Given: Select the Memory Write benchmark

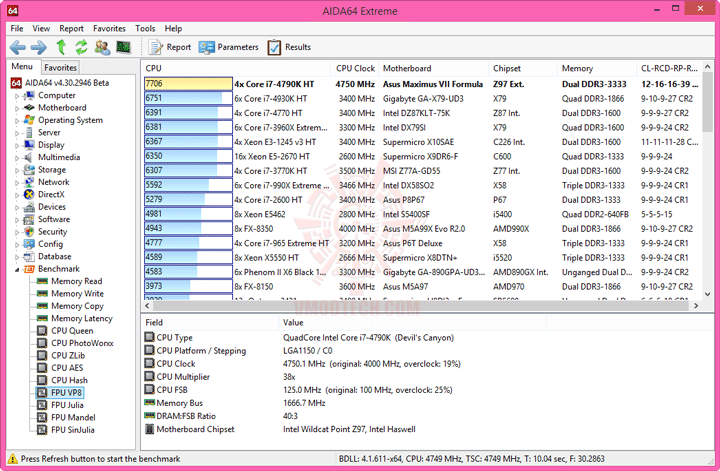Looking at the screenshot, I should [78, 294].
